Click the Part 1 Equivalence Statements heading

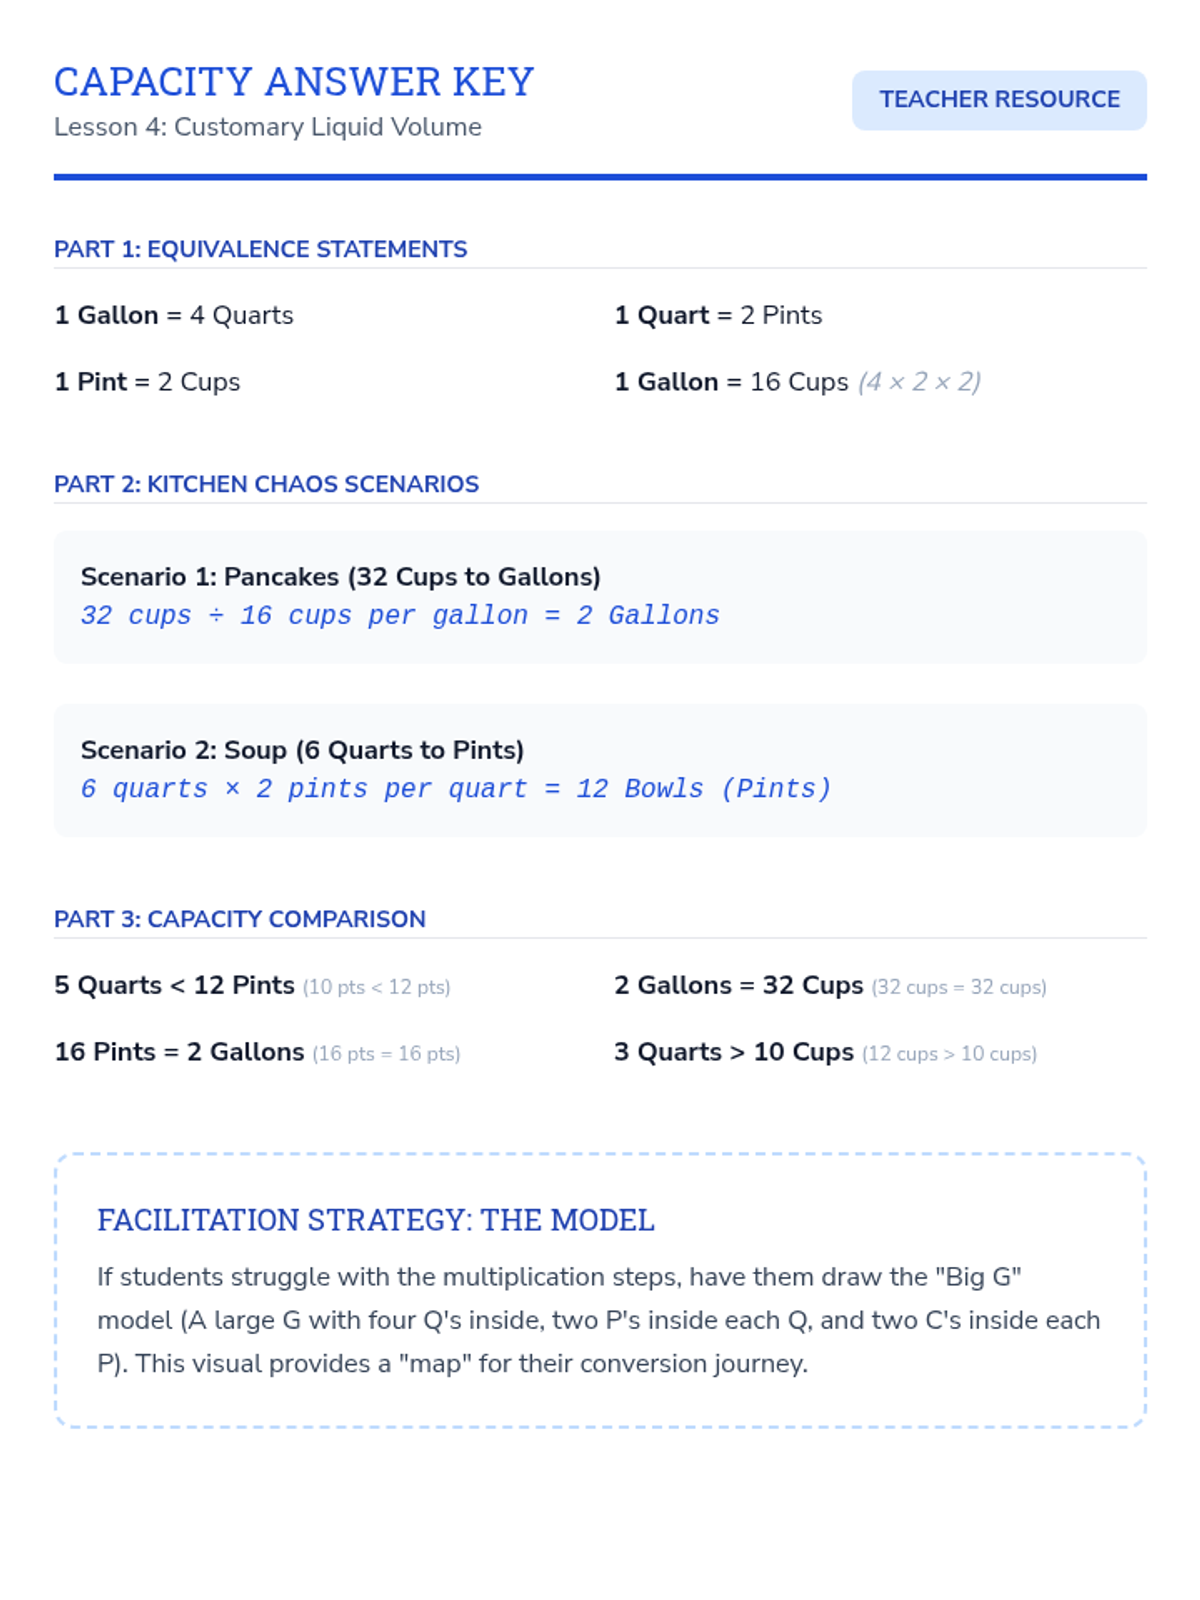(x=261, y=249)
